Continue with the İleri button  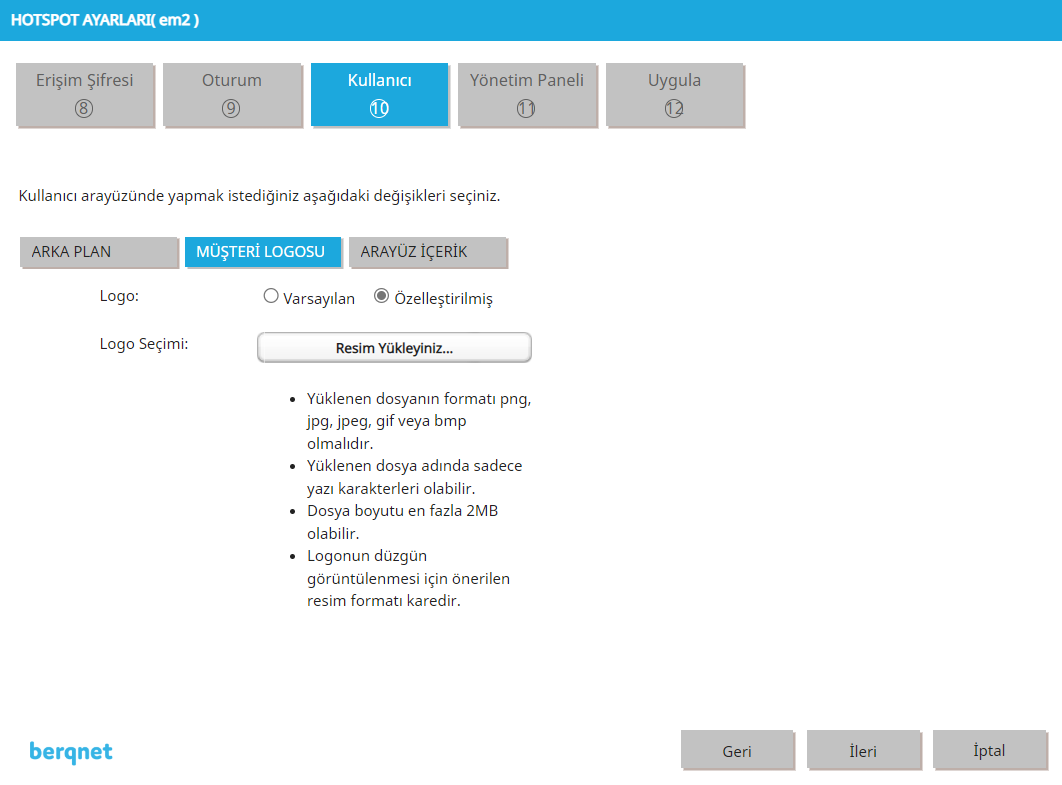[x=863, y=750]
